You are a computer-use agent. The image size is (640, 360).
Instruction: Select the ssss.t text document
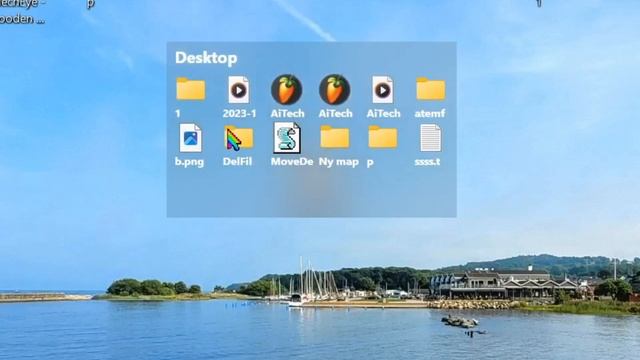(x=431, y=138)
